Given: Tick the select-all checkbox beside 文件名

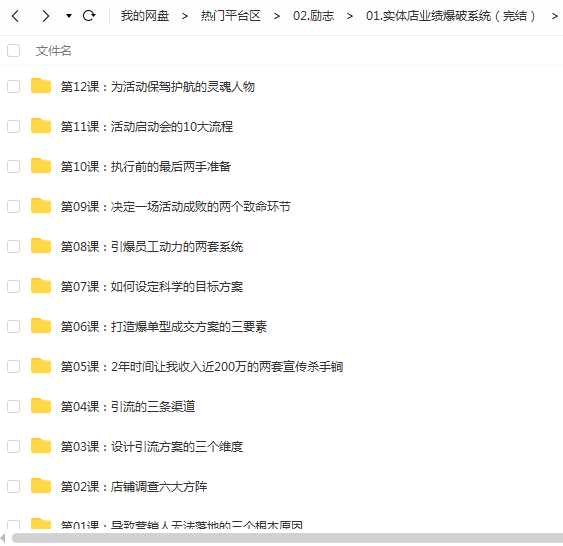Looking at the screenshot, I should click(14, 51).
